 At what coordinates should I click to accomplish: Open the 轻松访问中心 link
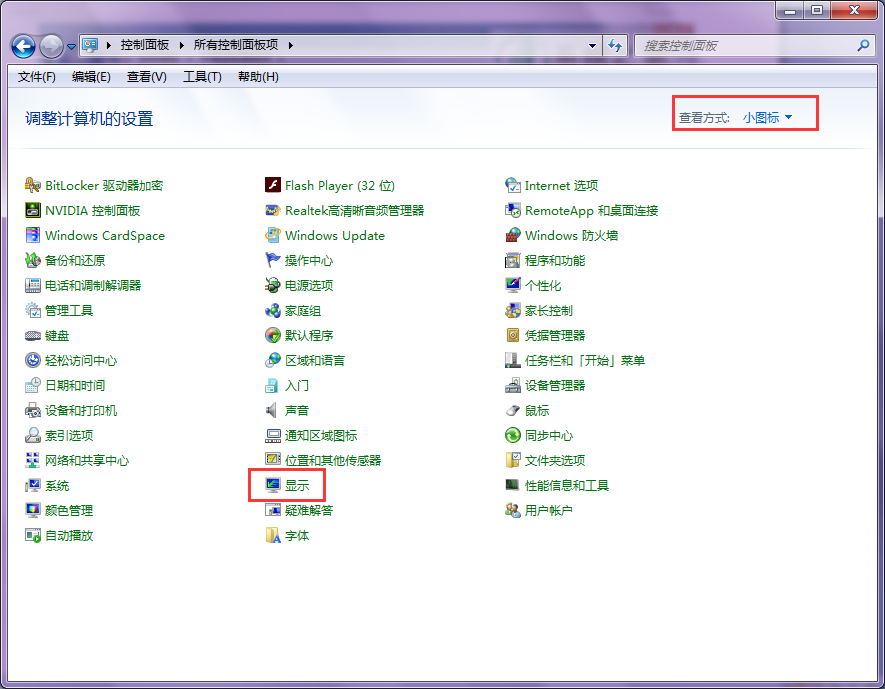pyautogui.click(x=81, y=361)
